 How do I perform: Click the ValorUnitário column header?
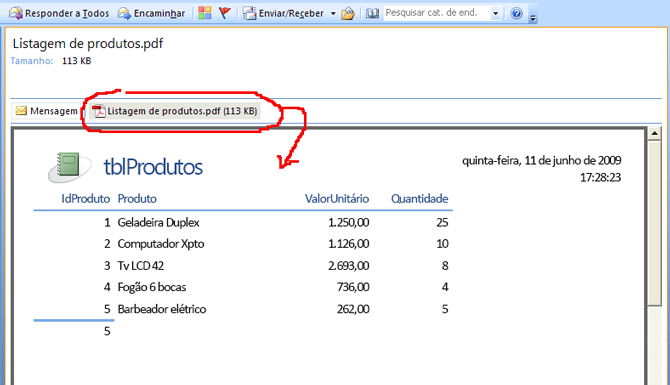(x=337, y=199)
